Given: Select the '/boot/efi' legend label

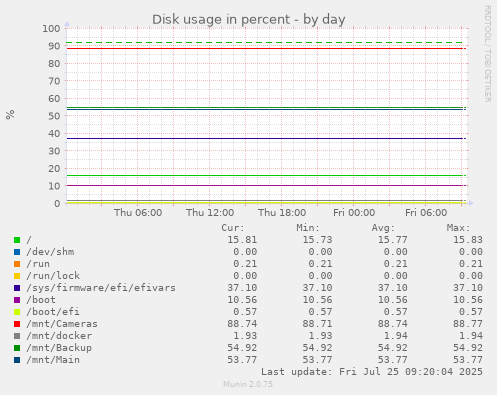Looking at the screenshot, I should coord(53,312).
